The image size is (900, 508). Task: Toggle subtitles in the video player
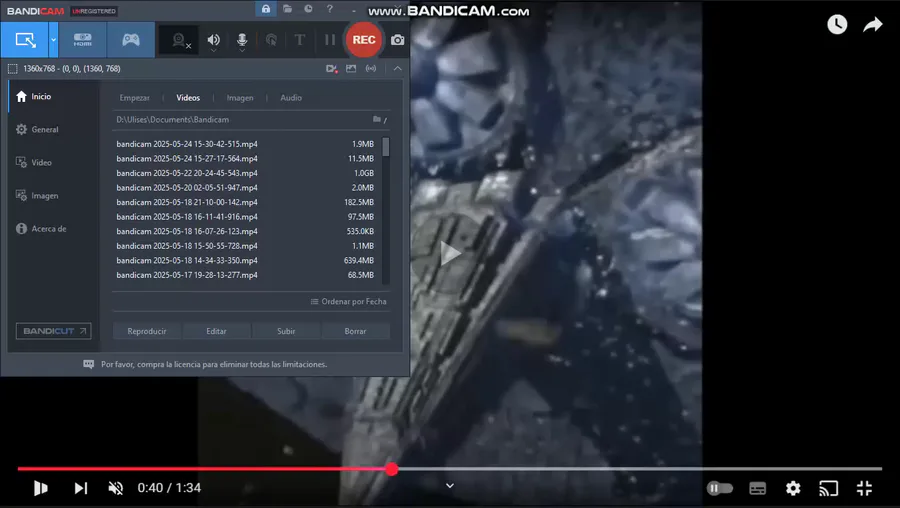tap(758, 488)
